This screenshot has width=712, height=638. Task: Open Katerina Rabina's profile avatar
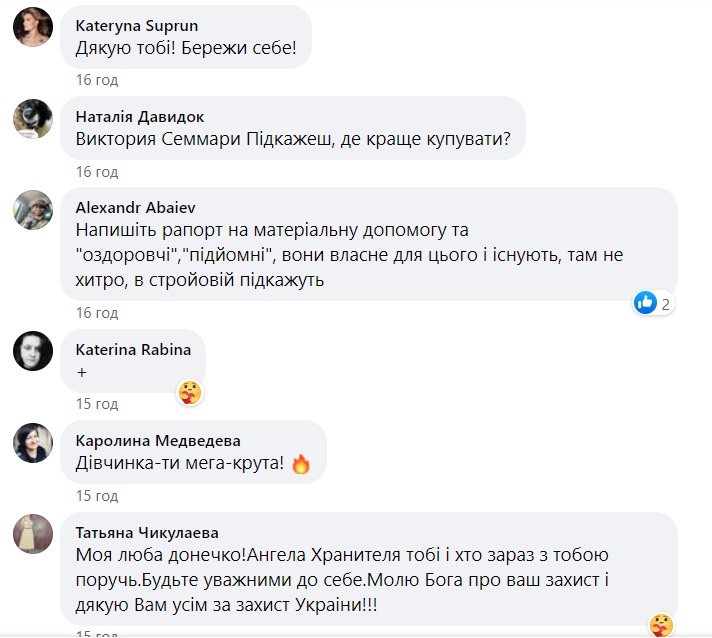pos(32,351)
